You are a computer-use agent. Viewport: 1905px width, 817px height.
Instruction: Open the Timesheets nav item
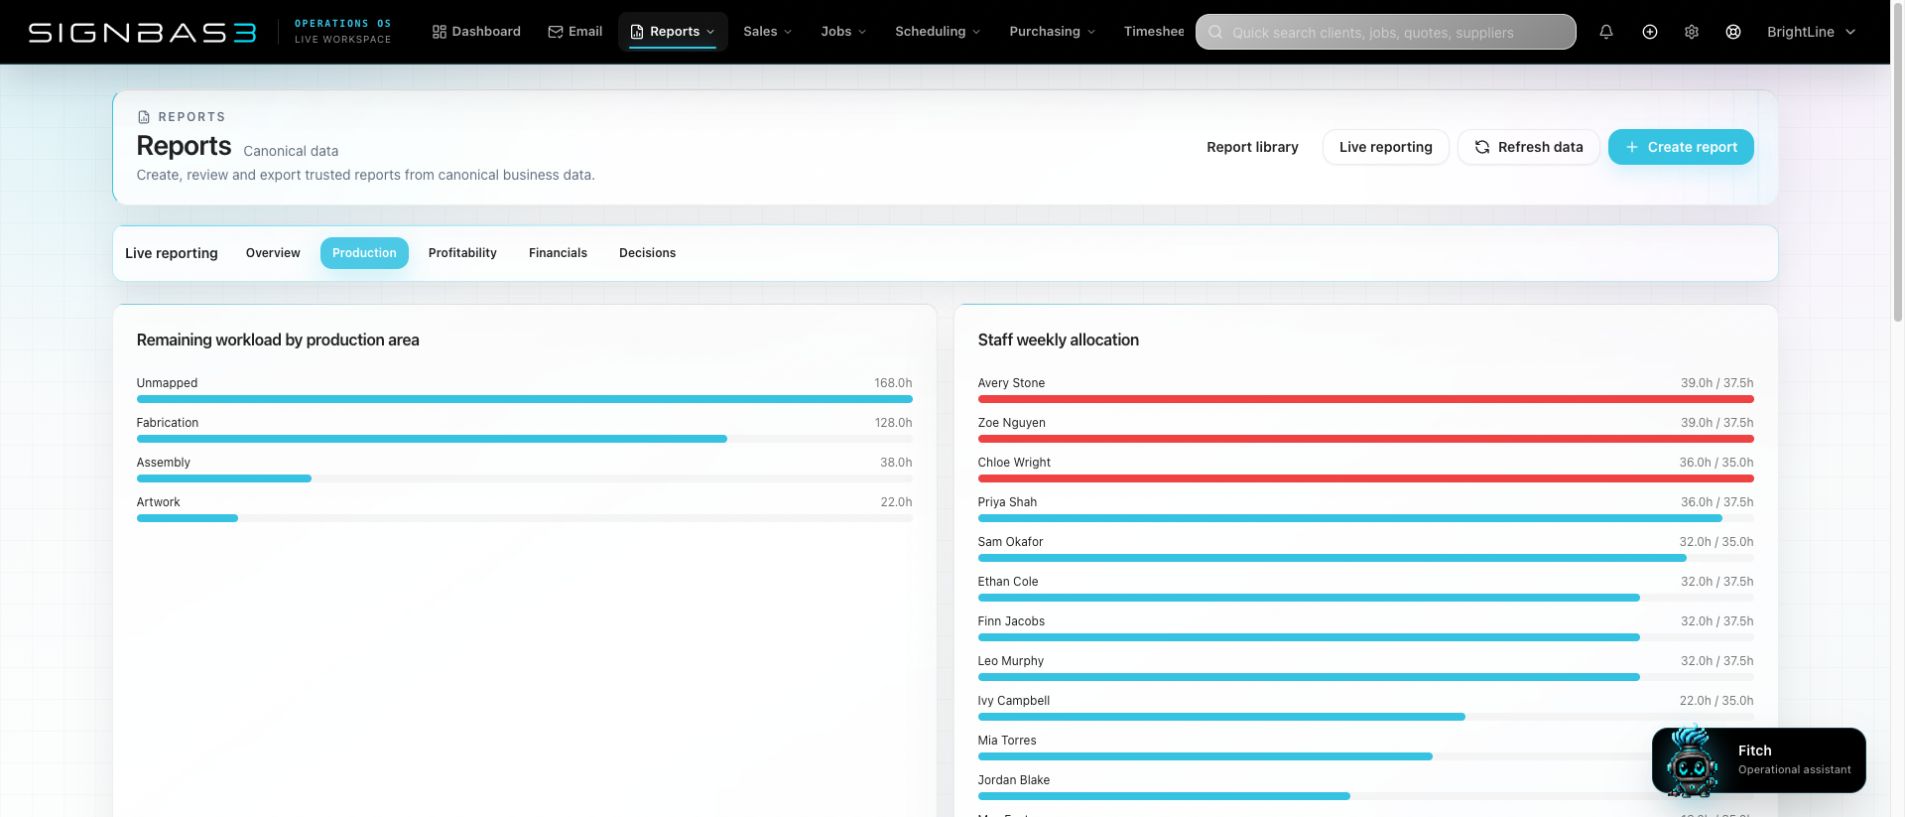coord(1153,32)
